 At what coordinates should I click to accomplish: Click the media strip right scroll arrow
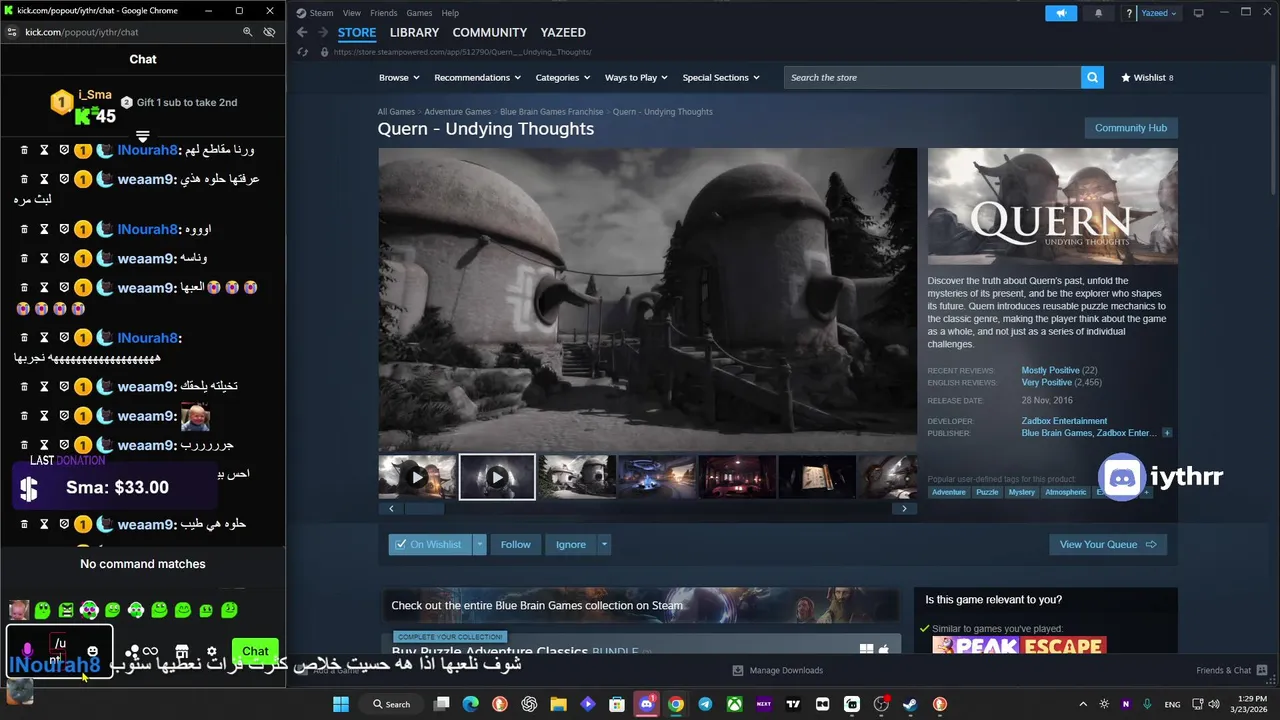pos(904,508)
